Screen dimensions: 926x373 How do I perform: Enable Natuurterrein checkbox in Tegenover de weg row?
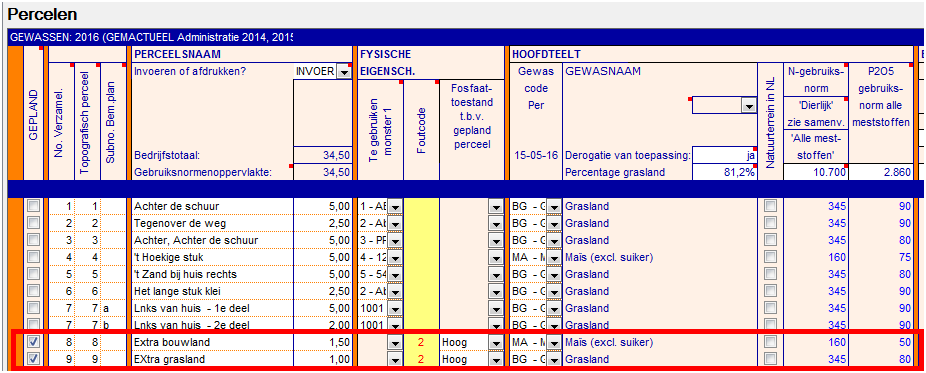(x=770, y=223)
